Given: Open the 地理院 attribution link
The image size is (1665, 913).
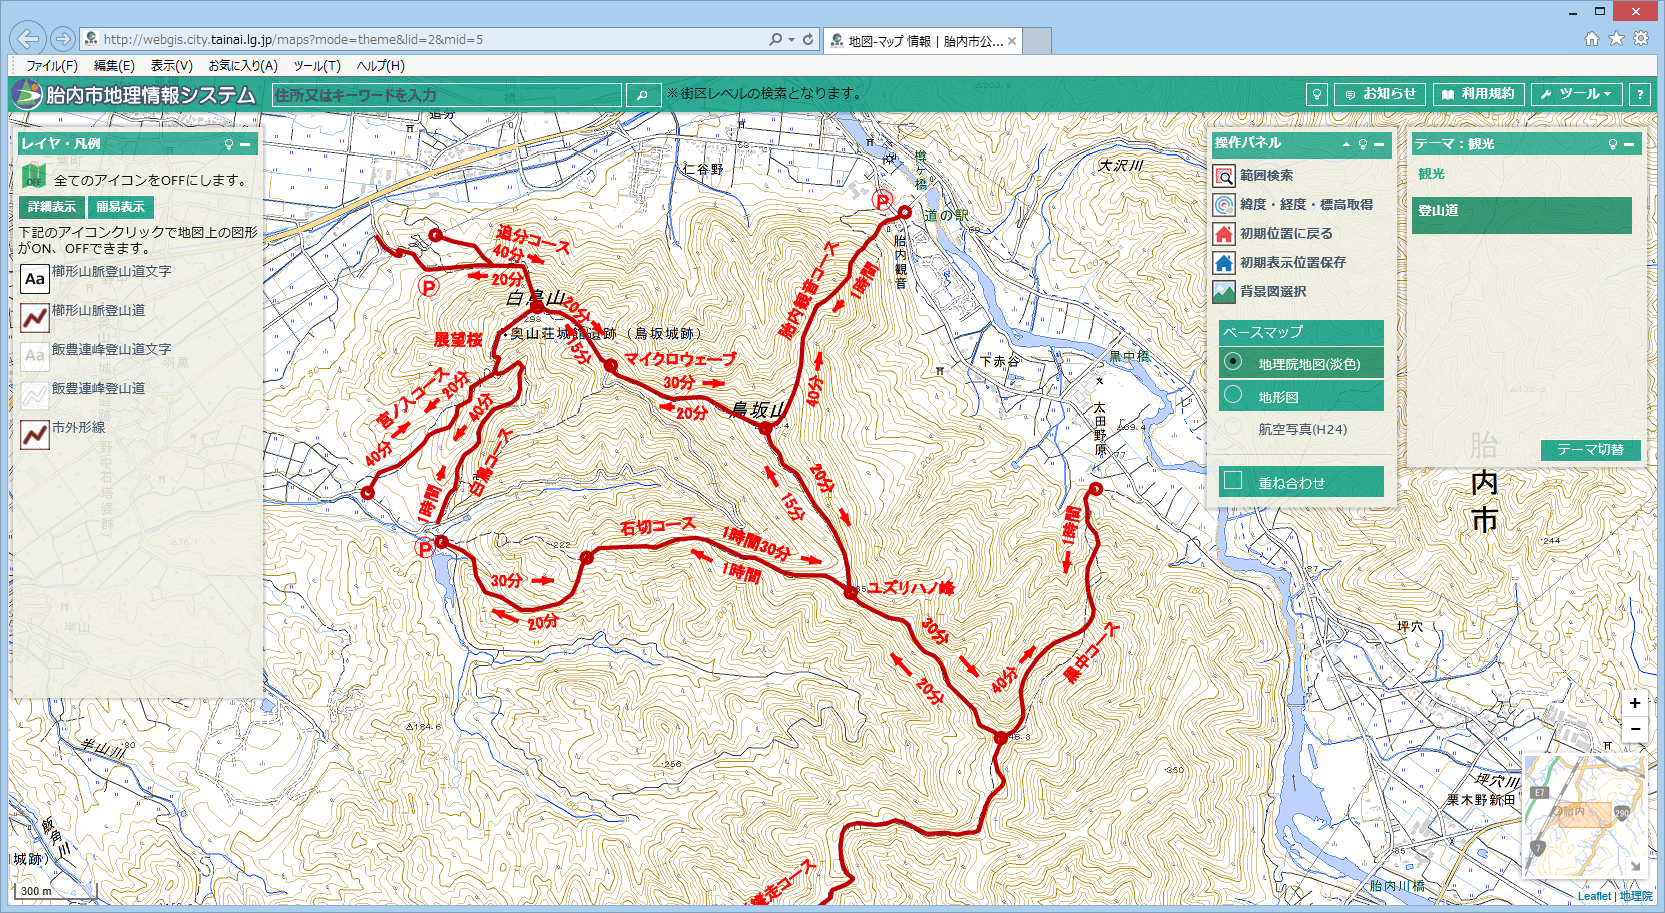Looking at the screenshot, I should (1636, 896).
